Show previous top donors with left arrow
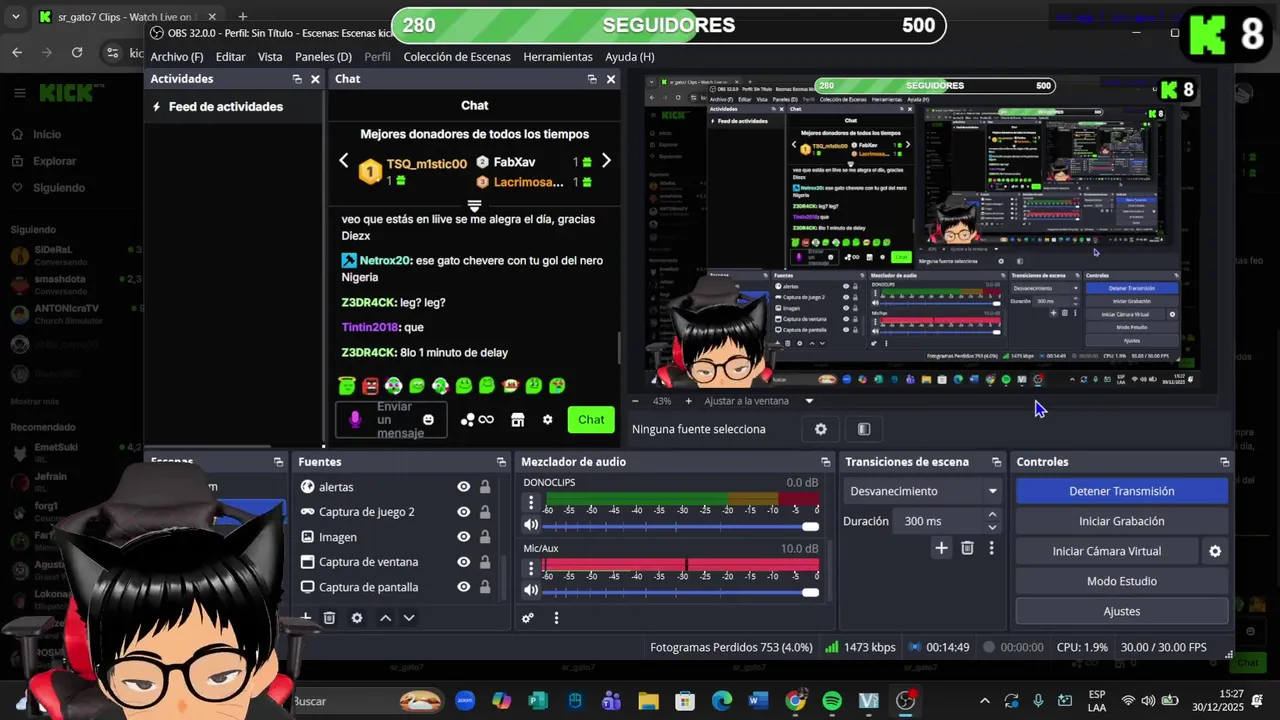The image size is (1280, 720). click(x=344, y=160)
